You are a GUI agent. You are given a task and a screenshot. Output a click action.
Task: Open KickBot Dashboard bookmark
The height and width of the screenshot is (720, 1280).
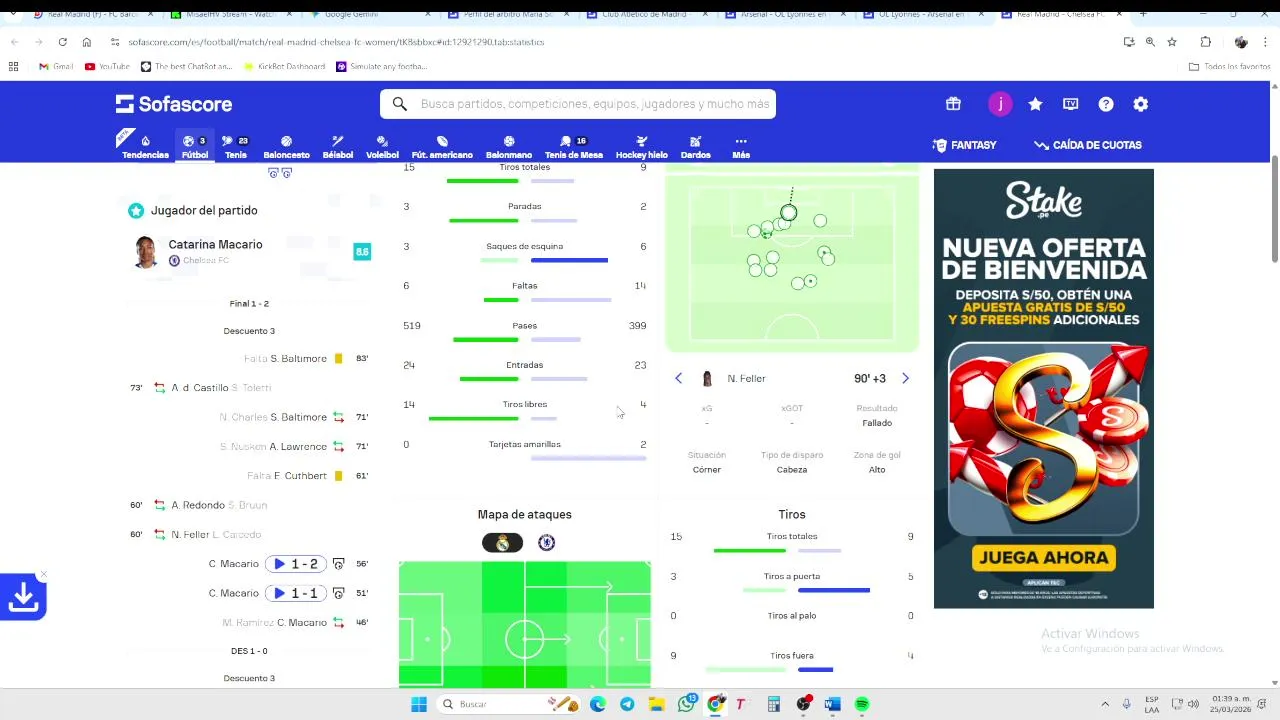pyautogui.click(x=285, y=66)
